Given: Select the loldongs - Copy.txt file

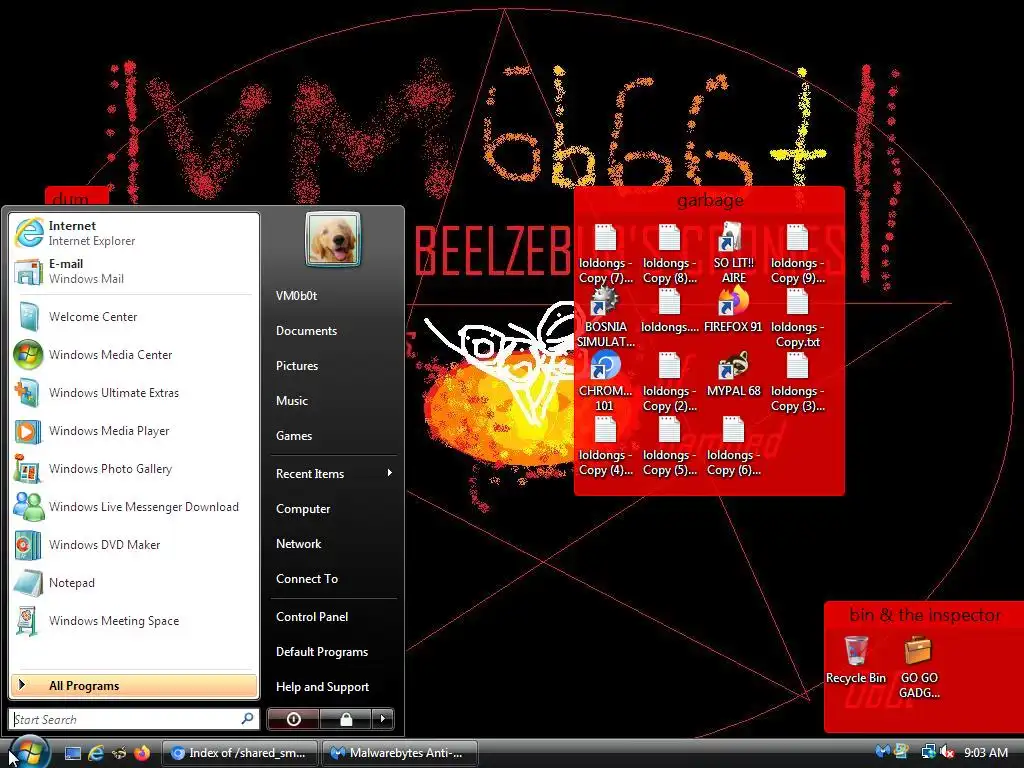Looking at the screenshot, I should point(797,317).
